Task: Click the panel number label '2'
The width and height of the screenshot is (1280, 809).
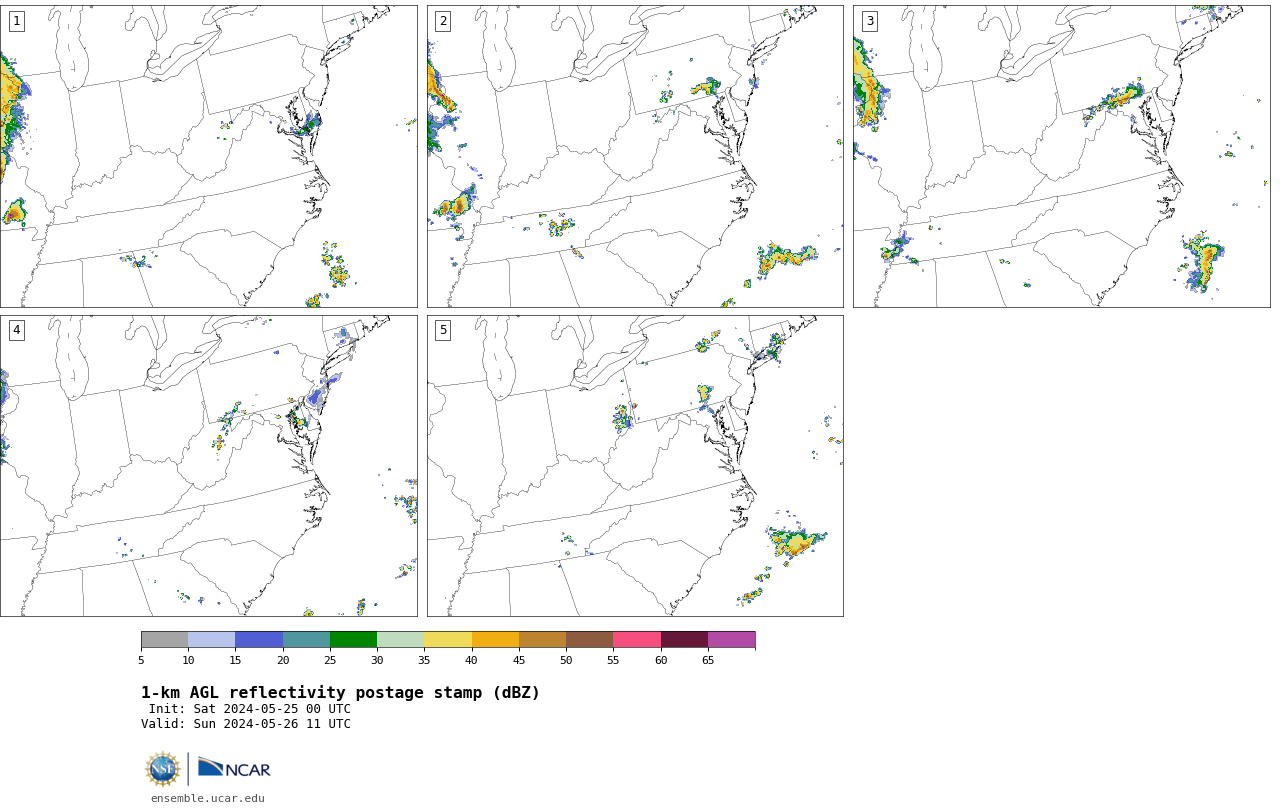Action: pyautogui.click(x=443, y=21)
